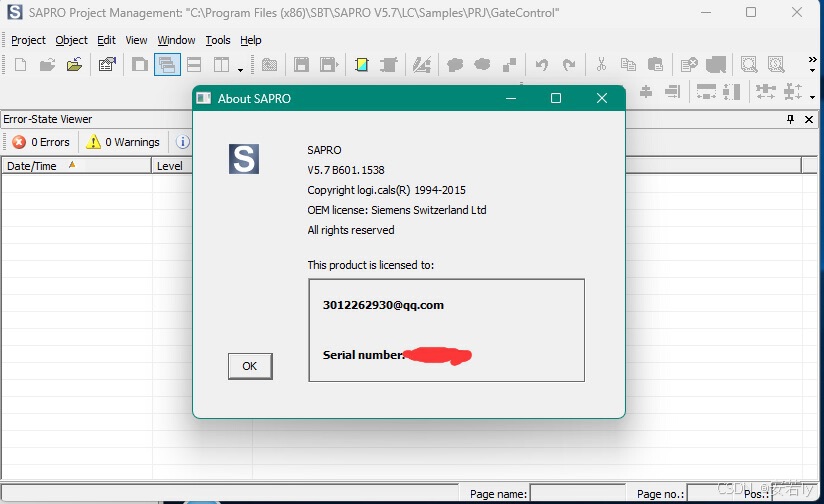Maximize the About SAPRO dialog
Viewport: 824px width, 504px height.
click(x=555, y=98)
